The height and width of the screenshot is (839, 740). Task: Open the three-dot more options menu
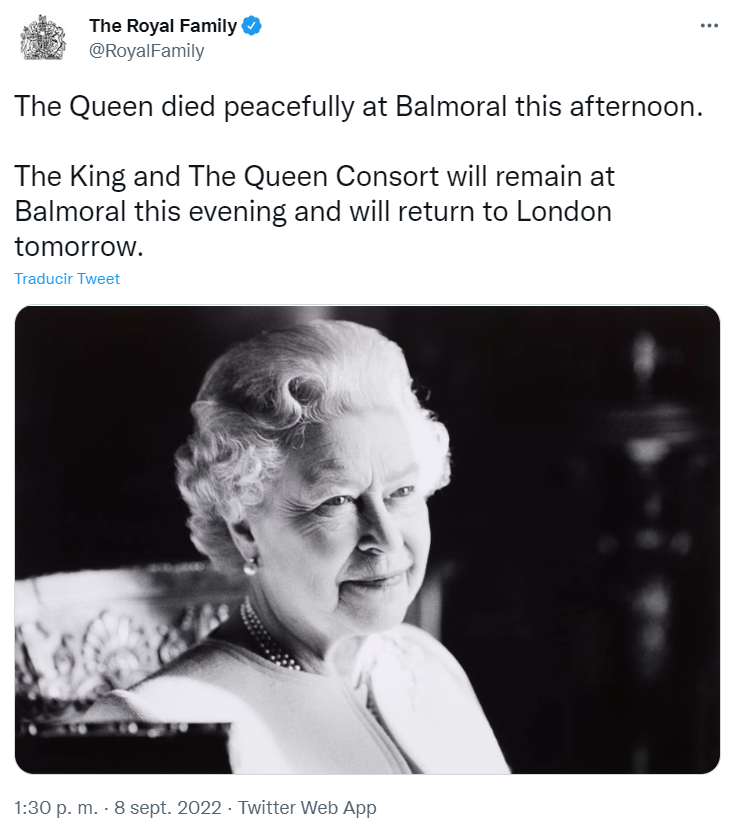click(709, 26)
